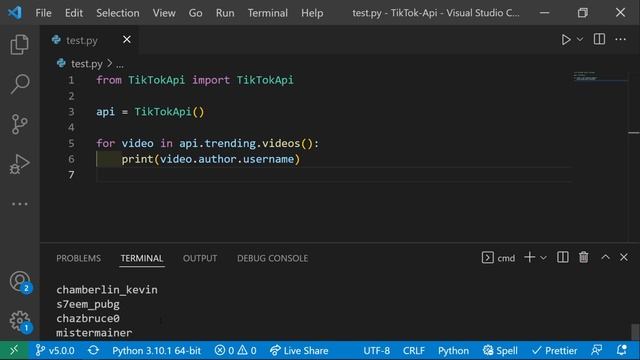Close the test.py tab
640x360 pixels.
pyautogui.click(x=127, y=40)
